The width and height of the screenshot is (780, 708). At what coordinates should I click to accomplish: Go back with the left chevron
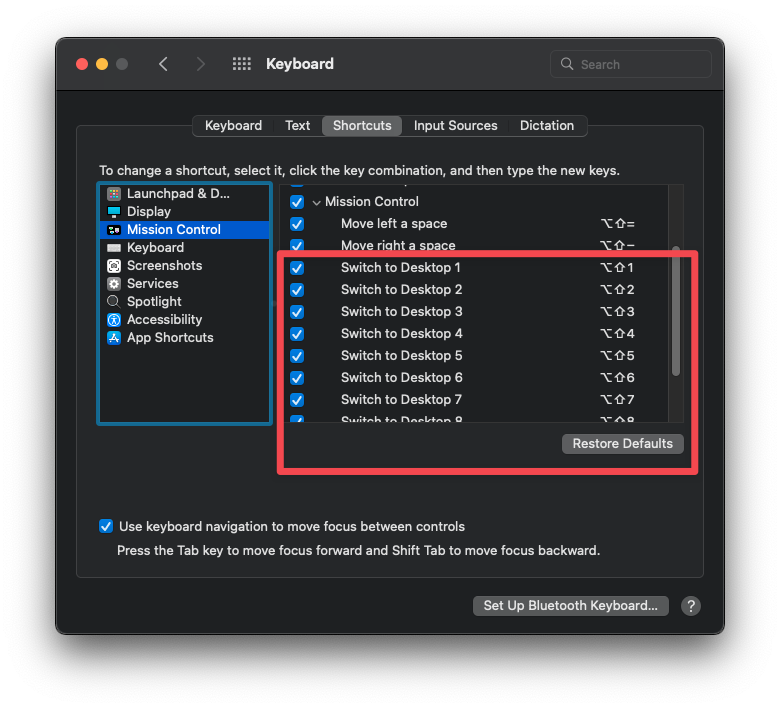(x=163, y=64)
